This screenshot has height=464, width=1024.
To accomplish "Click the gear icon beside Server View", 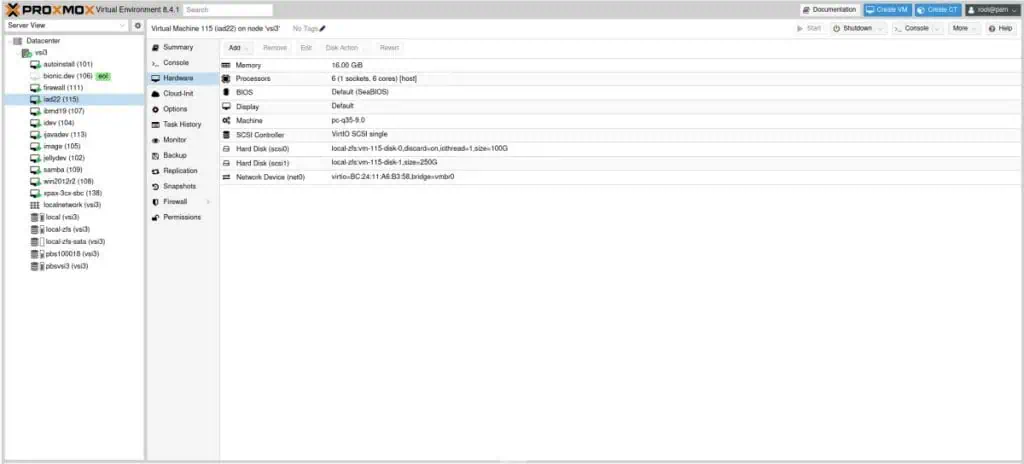I will tap(137, 26).
